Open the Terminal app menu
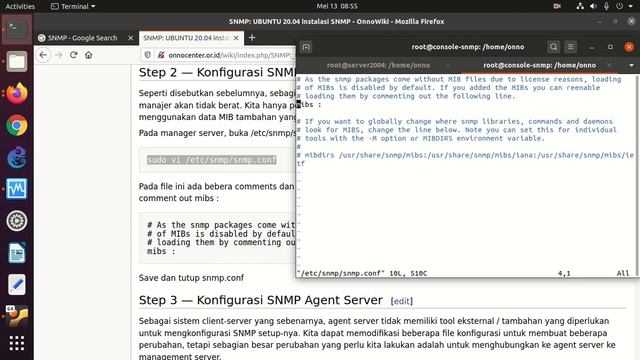This screenshot has height=360, width=640. (73, 6)
